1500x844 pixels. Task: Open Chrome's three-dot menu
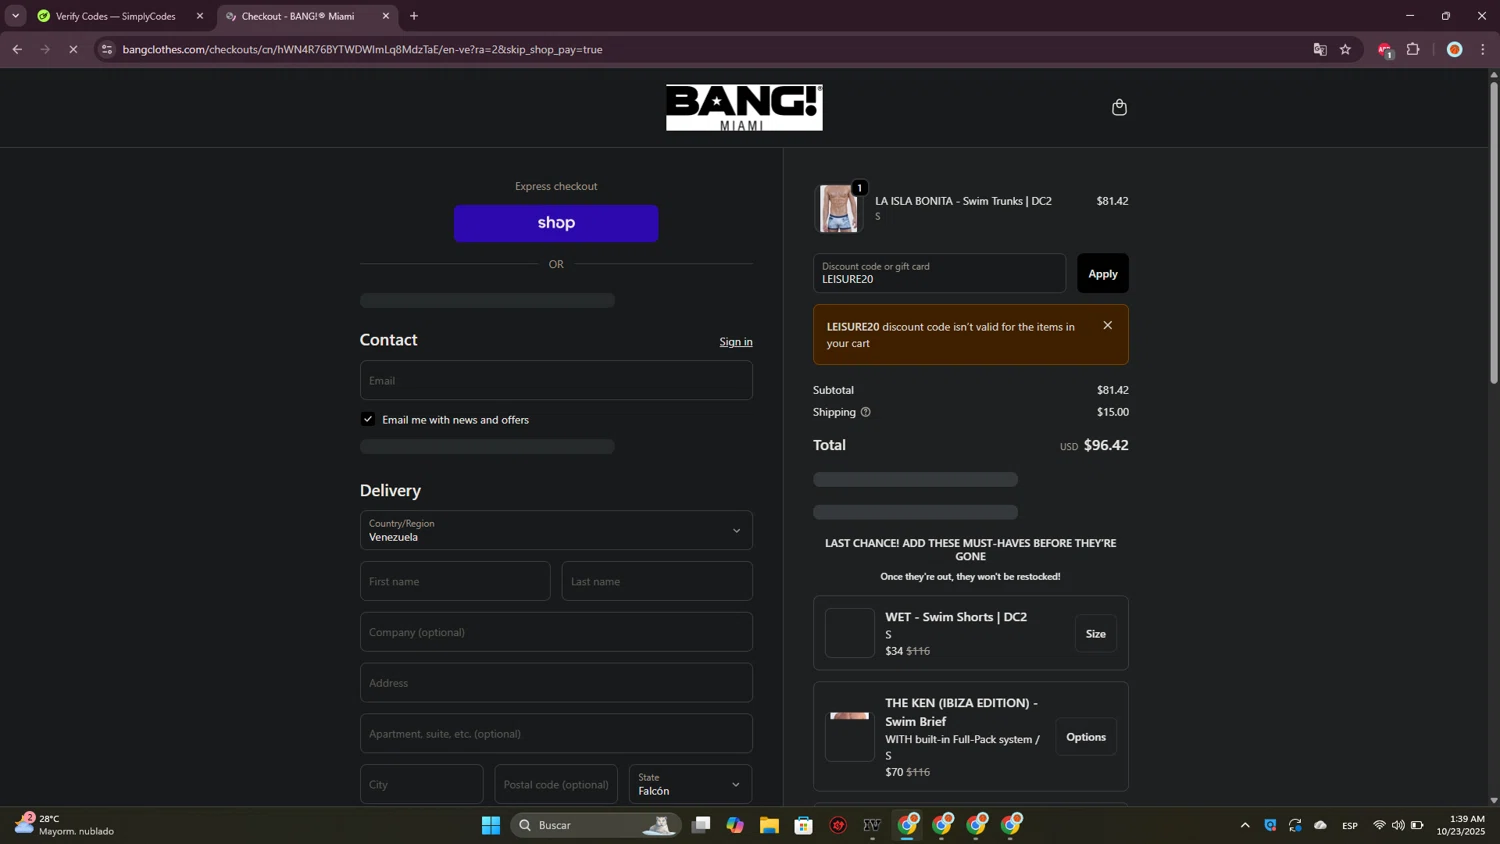1483,49
